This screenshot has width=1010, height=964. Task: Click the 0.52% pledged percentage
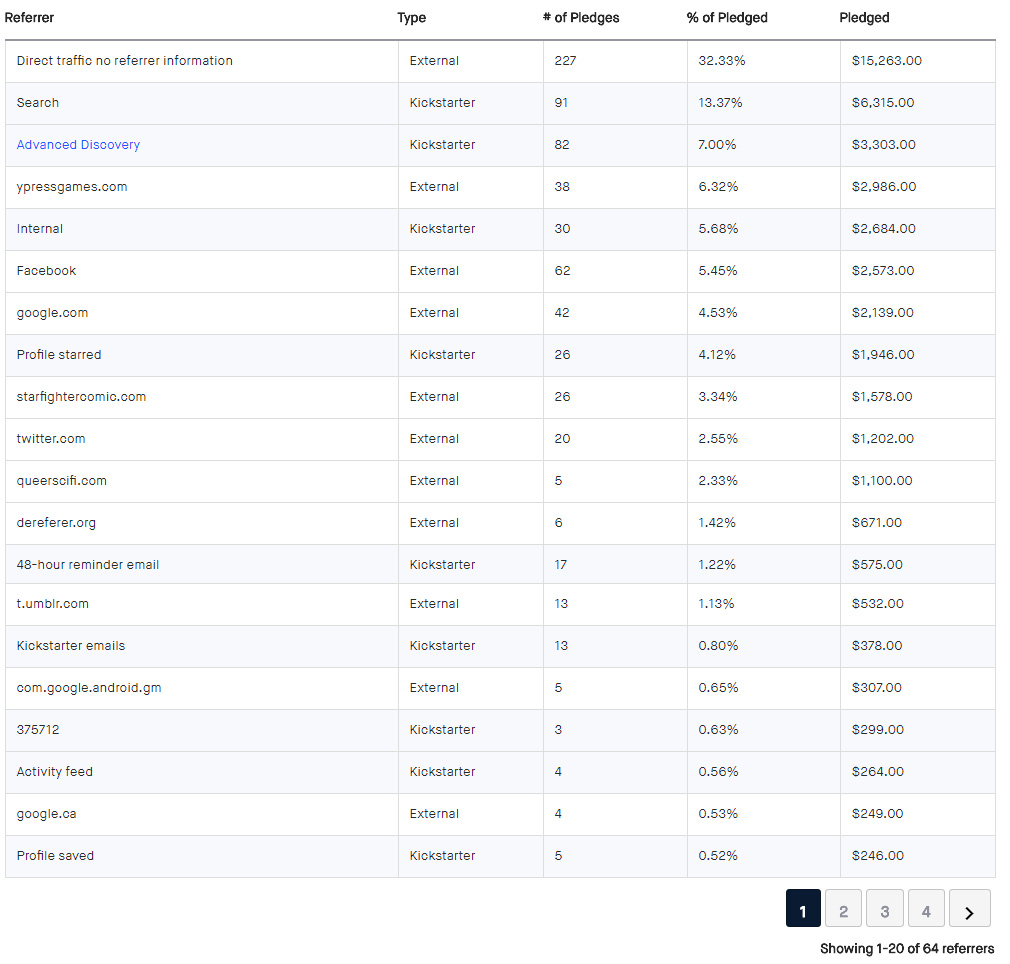[x=718, y=856]
